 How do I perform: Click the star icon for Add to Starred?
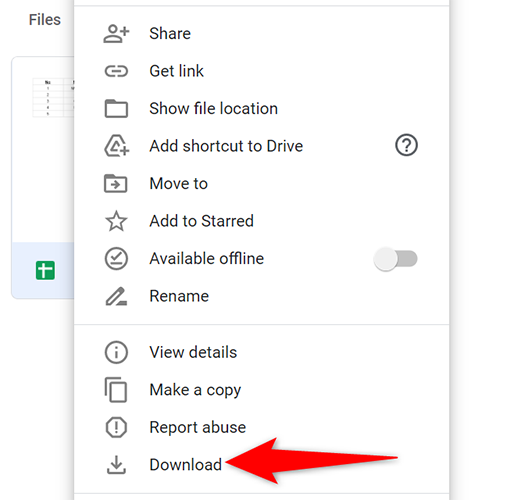pyautogui.click(x=116, y=221)
